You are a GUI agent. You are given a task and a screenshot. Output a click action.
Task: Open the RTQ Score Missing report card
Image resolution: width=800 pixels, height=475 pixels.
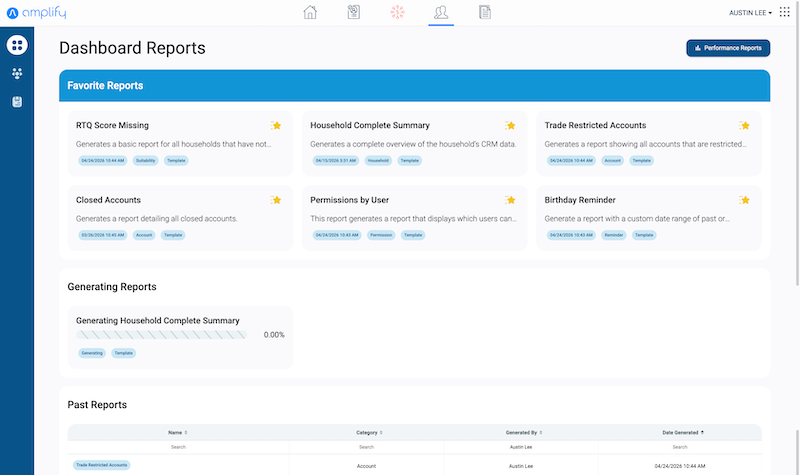point(180,143)
